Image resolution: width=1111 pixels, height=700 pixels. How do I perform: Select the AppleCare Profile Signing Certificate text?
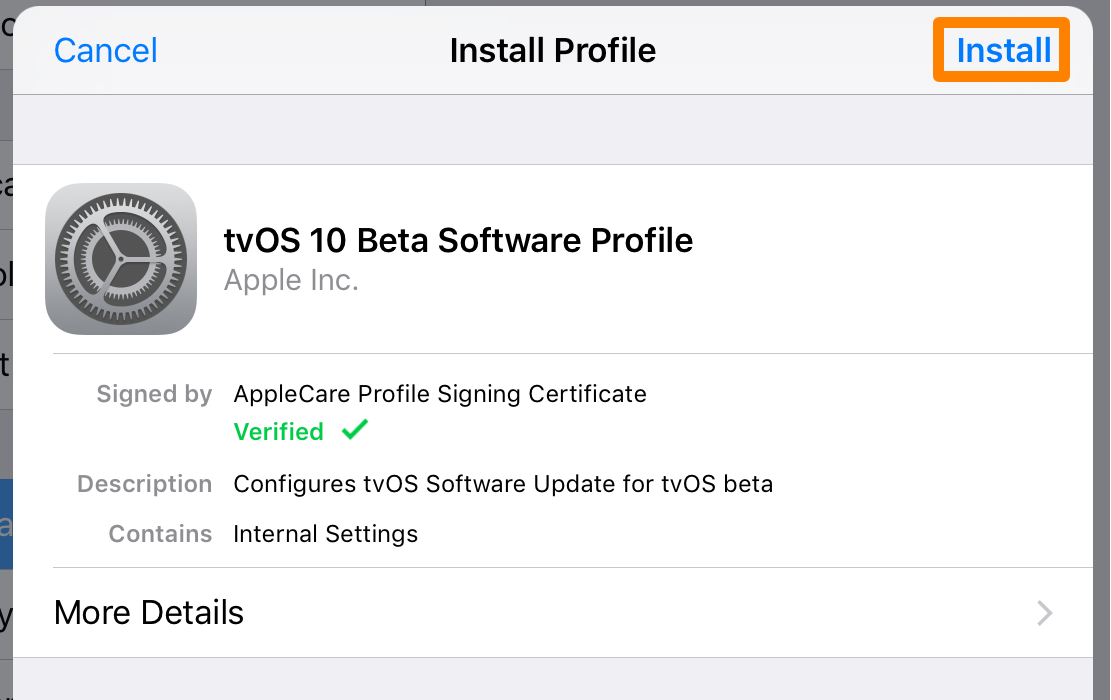pos(440,394)
